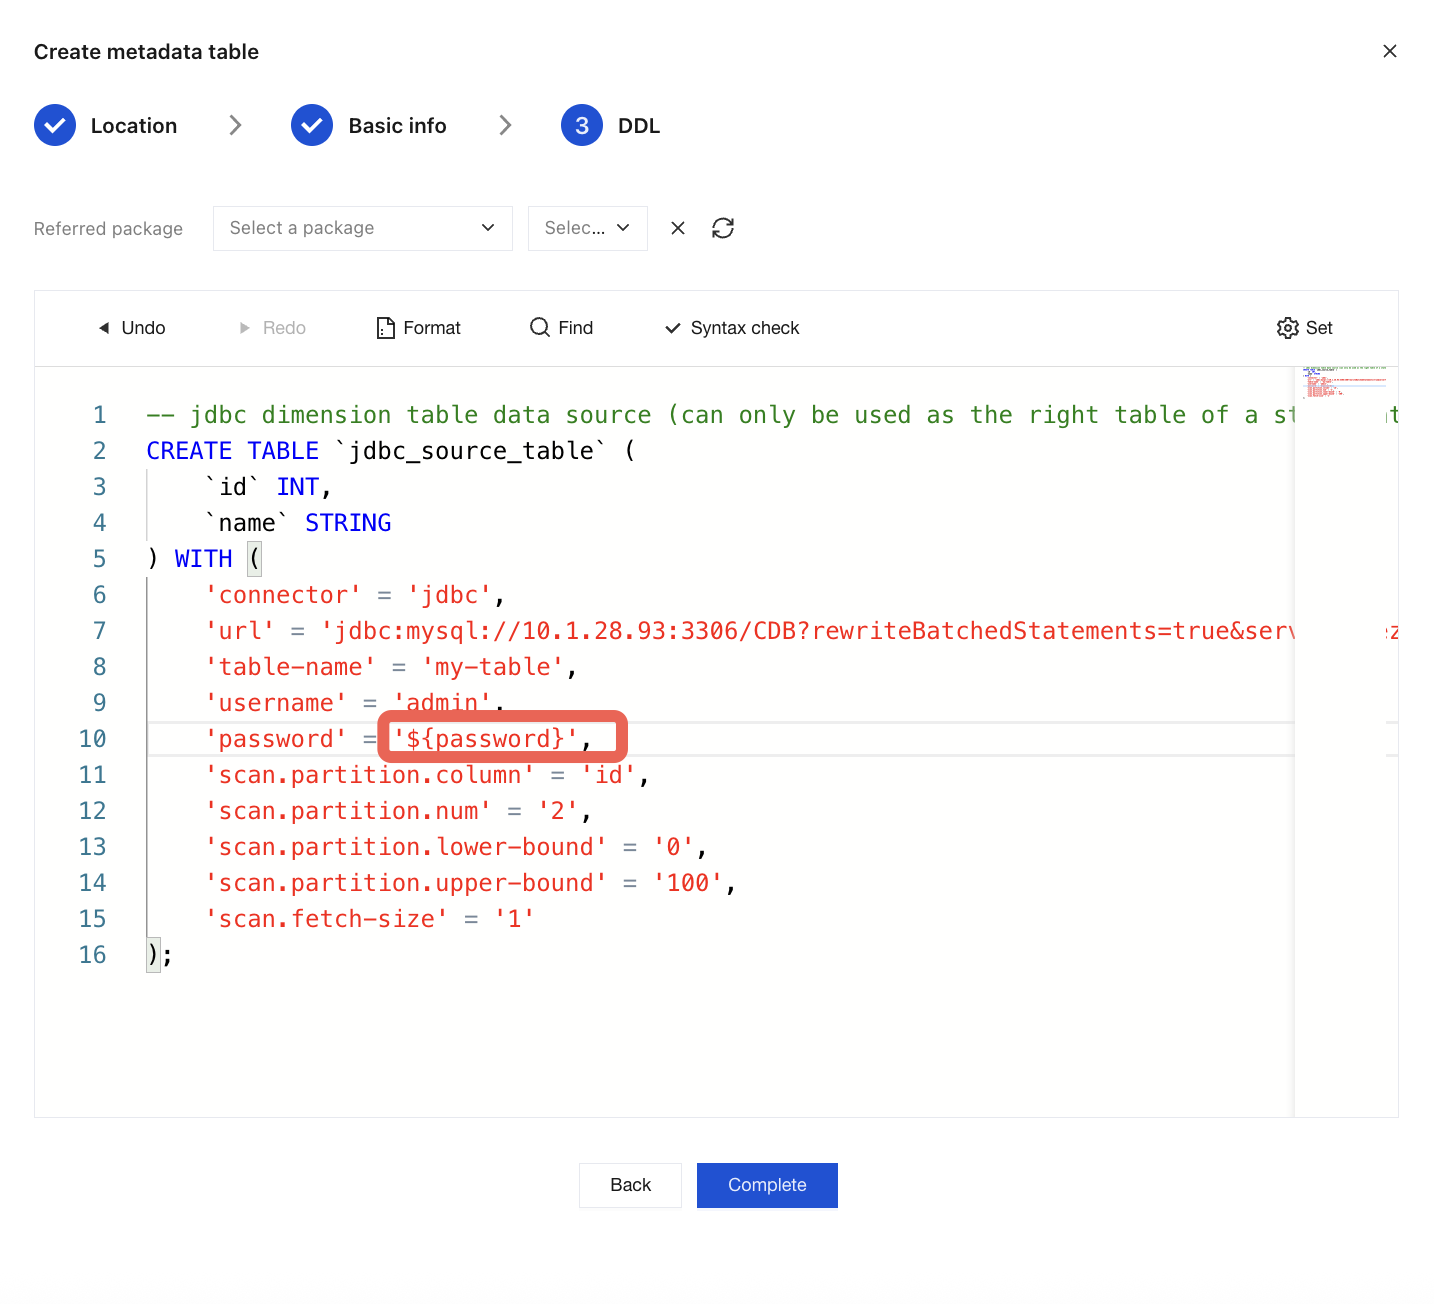This screenshot has height=1304, width=1434.
Task: Open the package version Selec... dropdown
Action: tap(588, 228)
